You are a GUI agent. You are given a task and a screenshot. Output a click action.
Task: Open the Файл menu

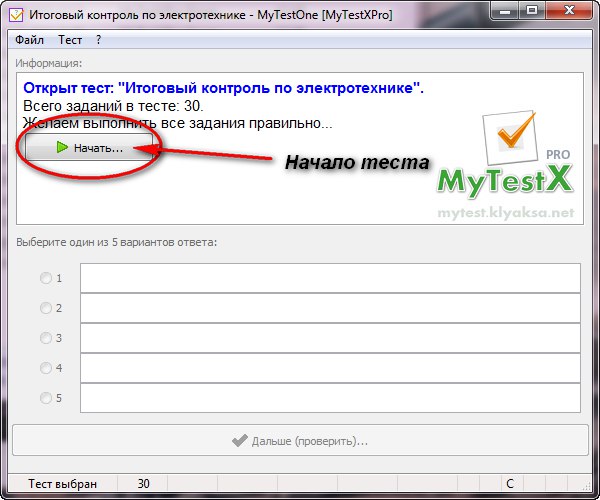point(30,40)
